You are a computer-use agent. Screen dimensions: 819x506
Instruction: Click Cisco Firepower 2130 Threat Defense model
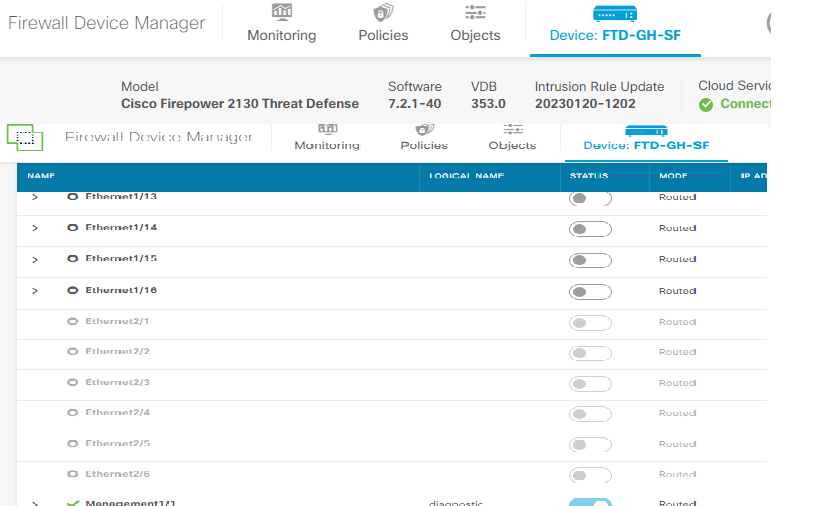click(240, 104)
